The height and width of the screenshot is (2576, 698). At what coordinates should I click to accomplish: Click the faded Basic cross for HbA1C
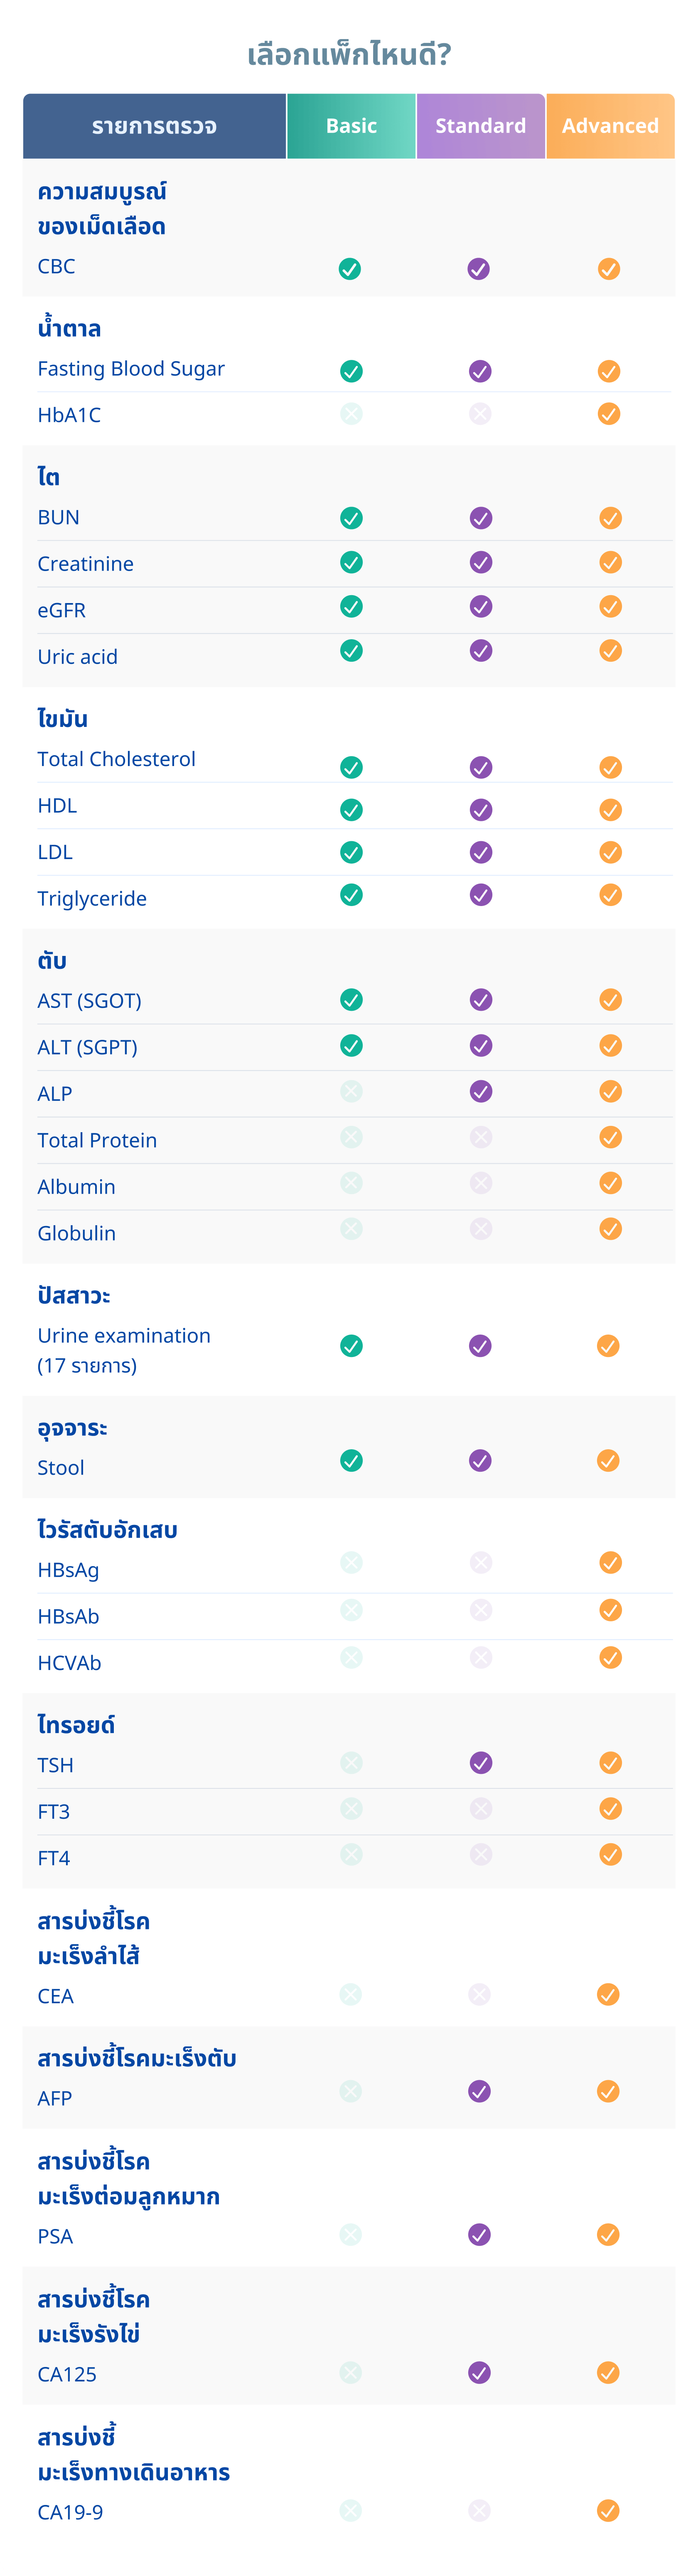click(x=351, y=414)
